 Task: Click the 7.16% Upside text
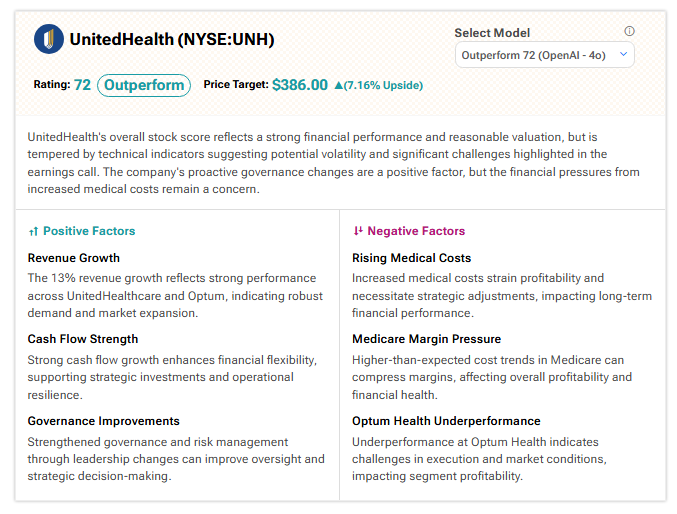[384, 85]
